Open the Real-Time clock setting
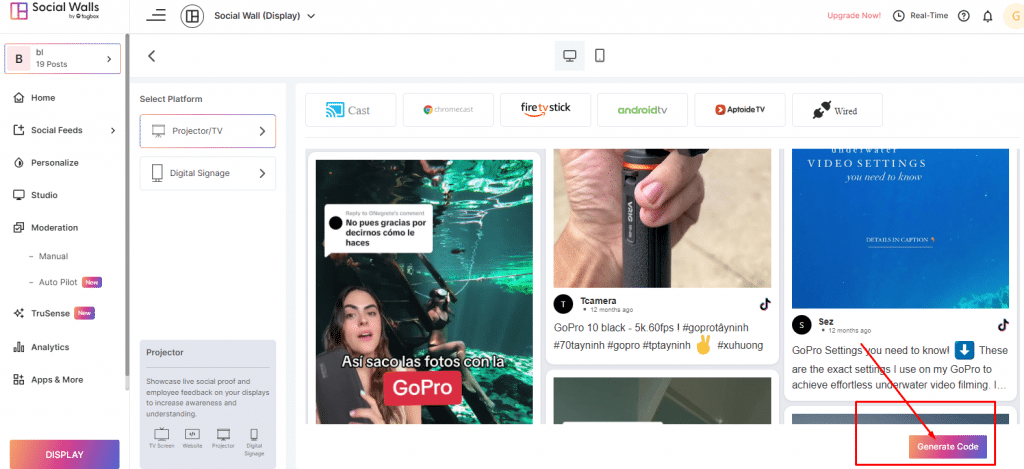Viewport: 1024px width, 469px height. pyautogui.click(x=920, y=16)
